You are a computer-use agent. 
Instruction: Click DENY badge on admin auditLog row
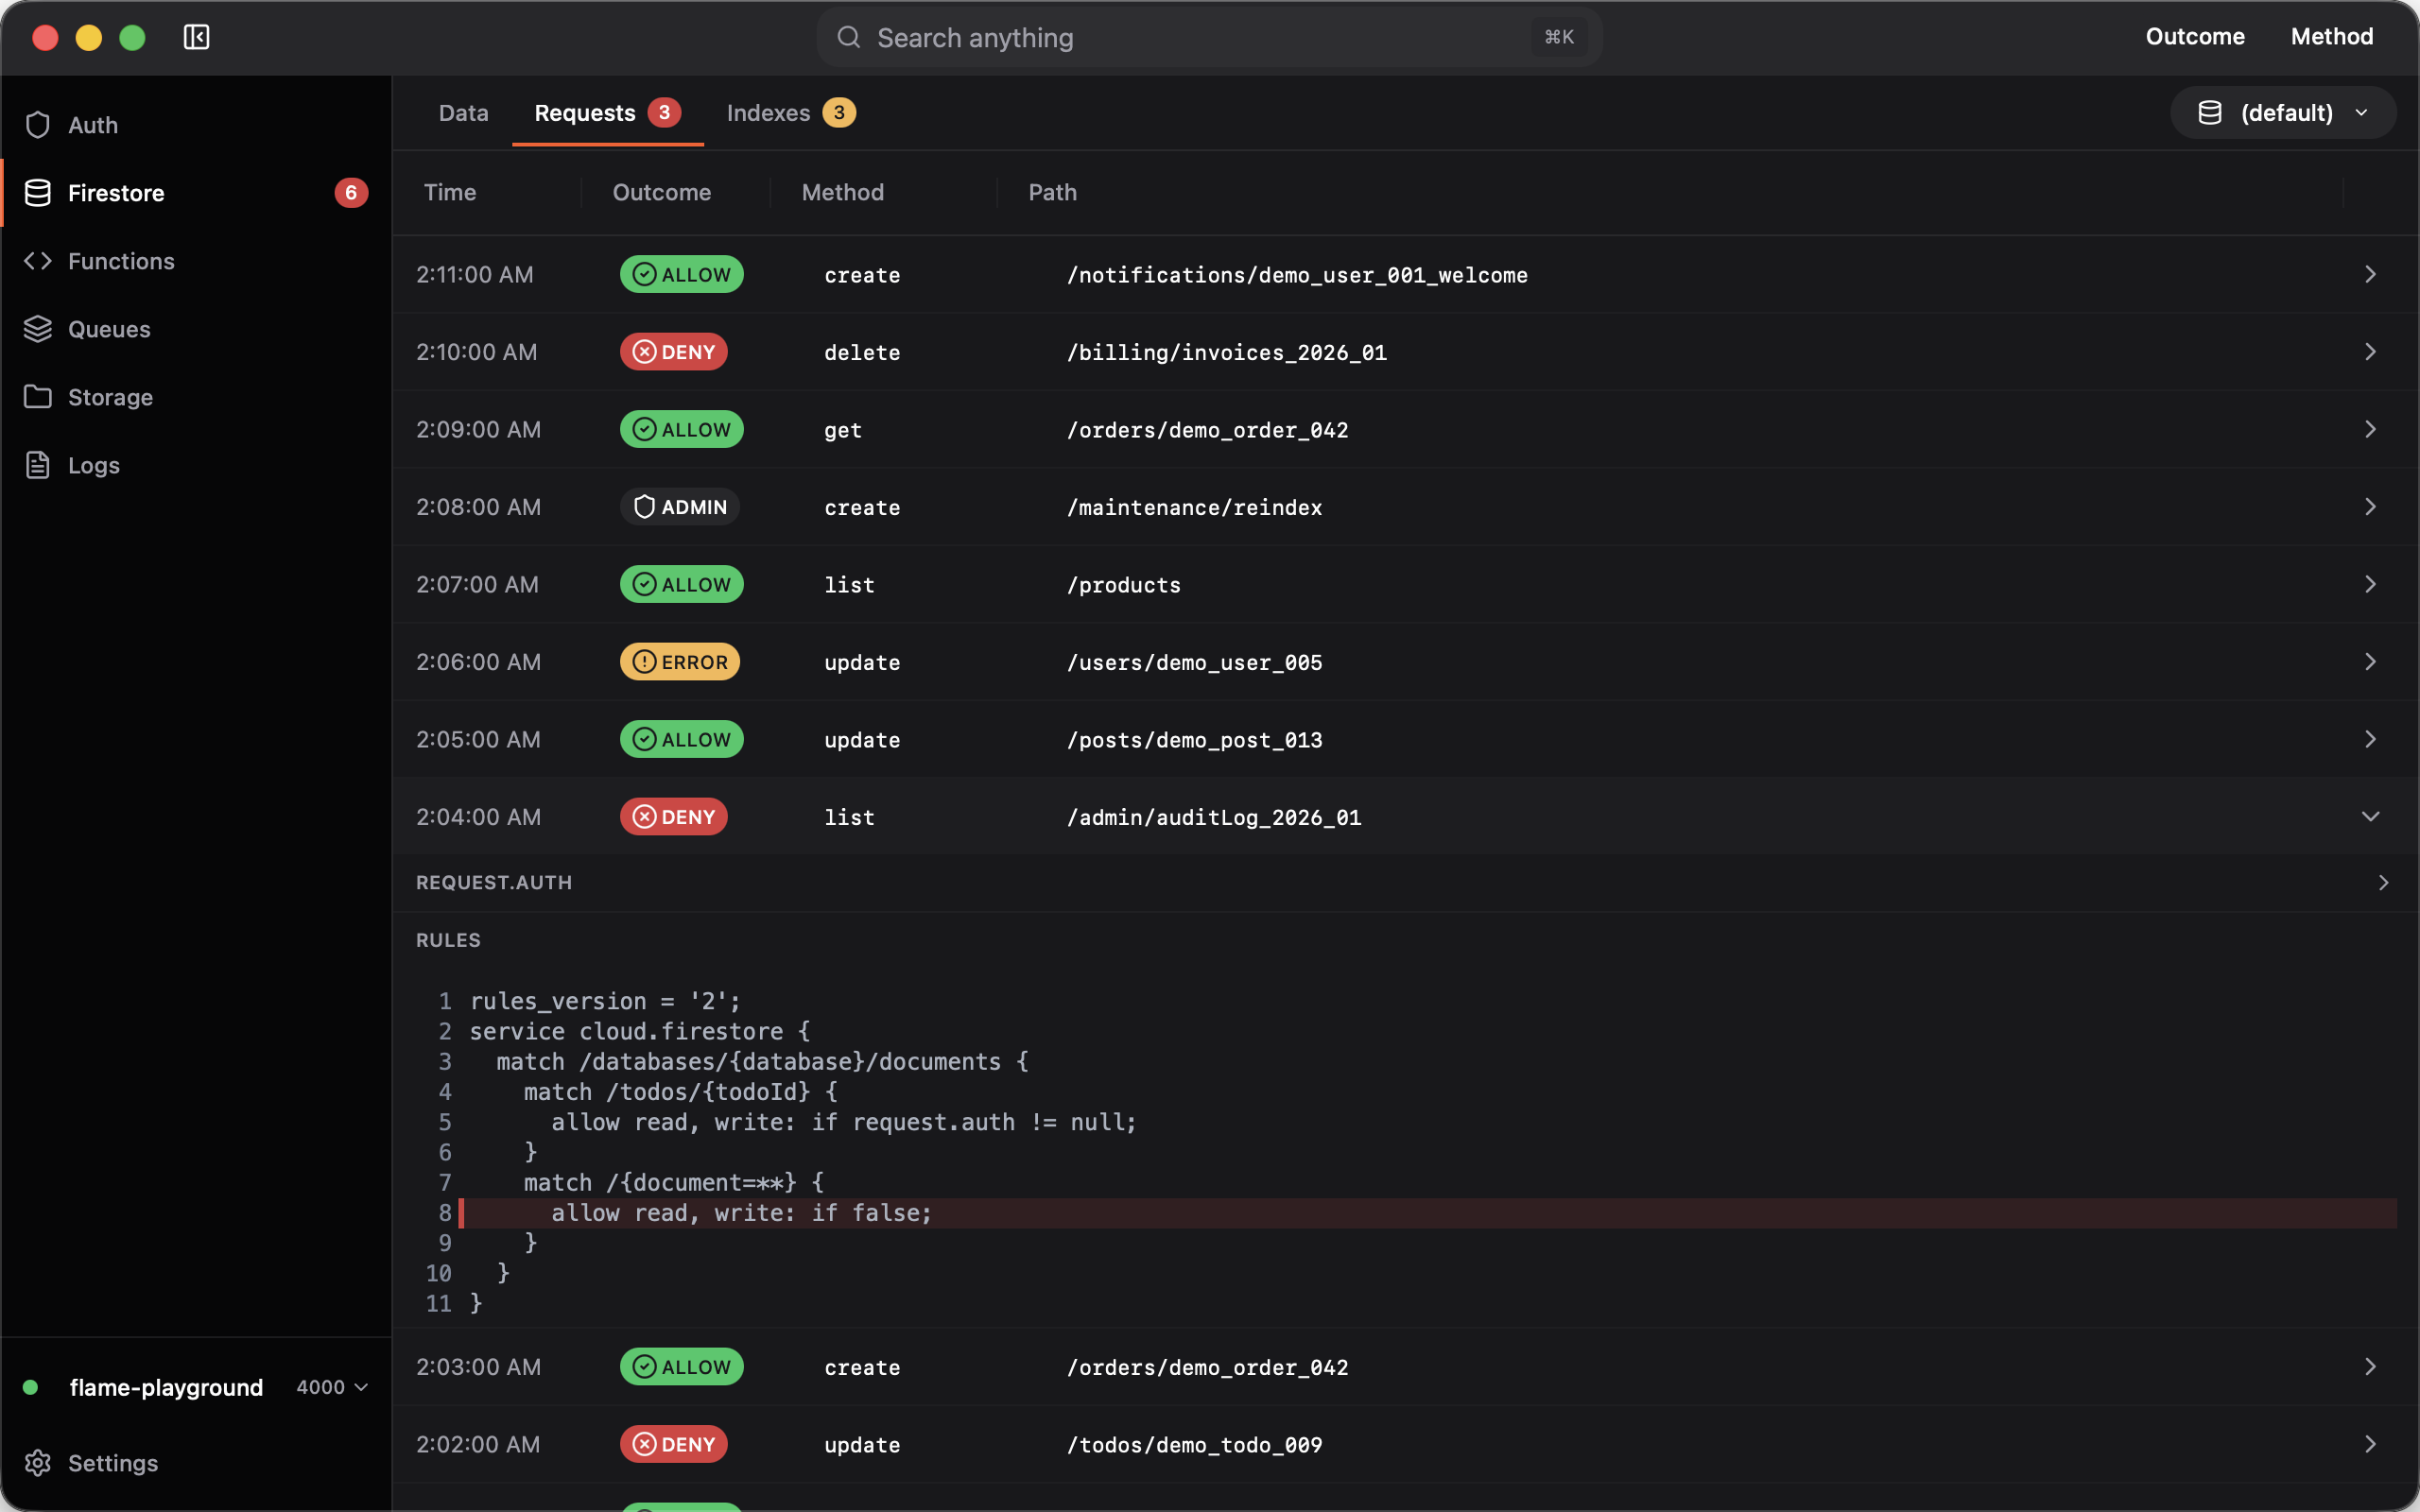[x=673, y=817]
